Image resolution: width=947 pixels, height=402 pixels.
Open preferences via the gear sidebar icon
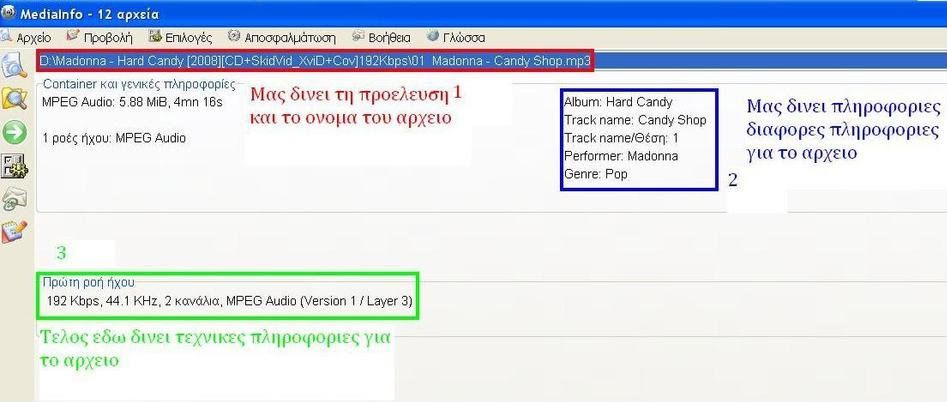14,166
